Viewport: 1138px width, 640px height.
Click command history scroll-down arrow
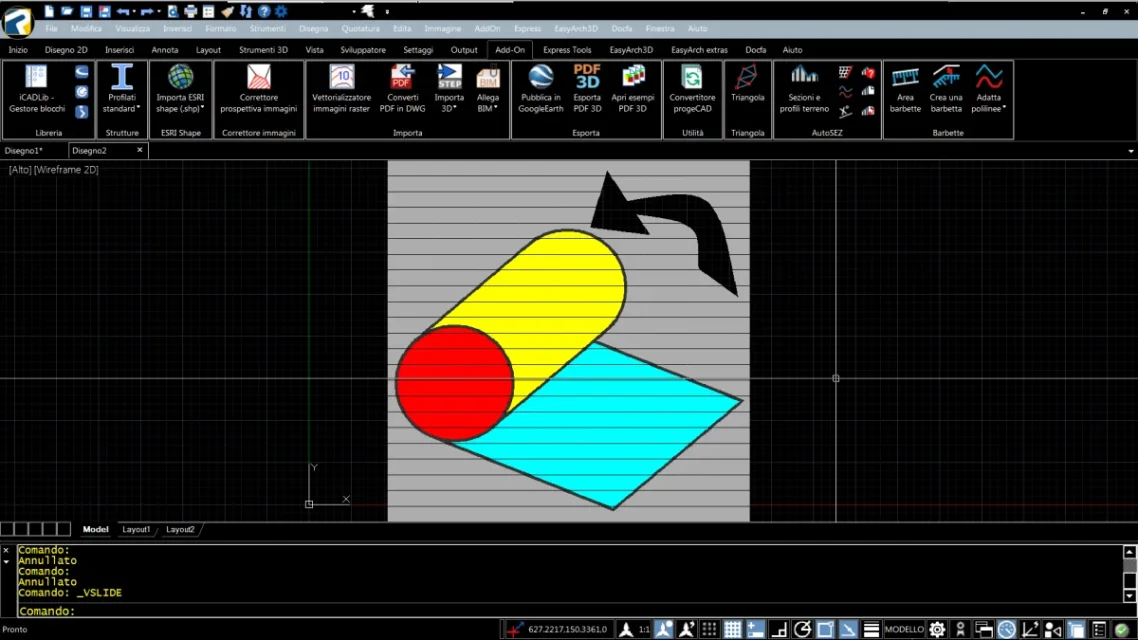coord(1129,596)
